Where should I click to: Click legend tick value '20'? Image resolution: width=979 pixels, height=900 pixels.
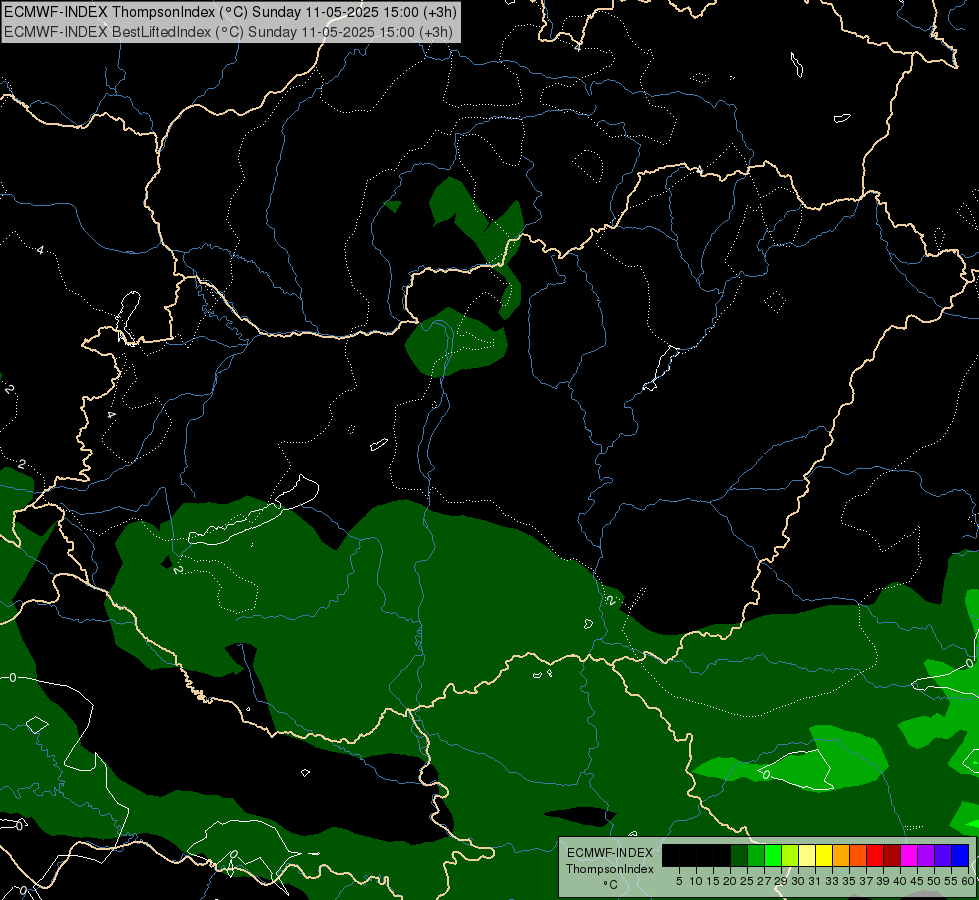(x=730, y=881)
